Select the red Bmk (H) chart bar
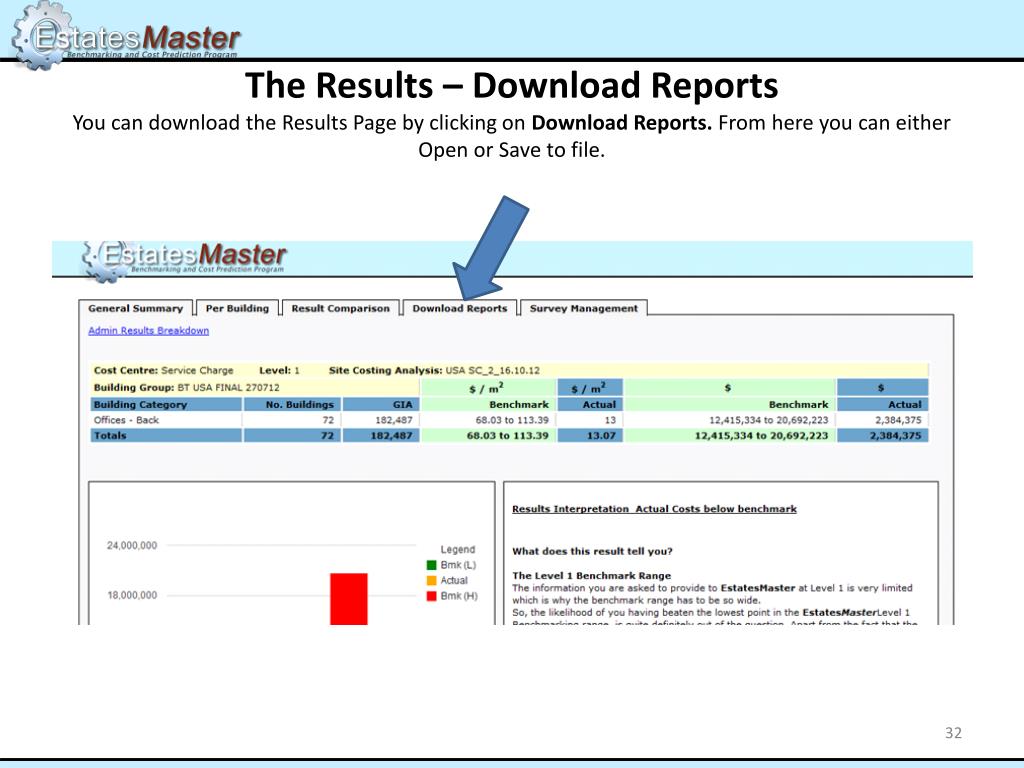Viewport: 1024px width, 768px height. [349, 599]
